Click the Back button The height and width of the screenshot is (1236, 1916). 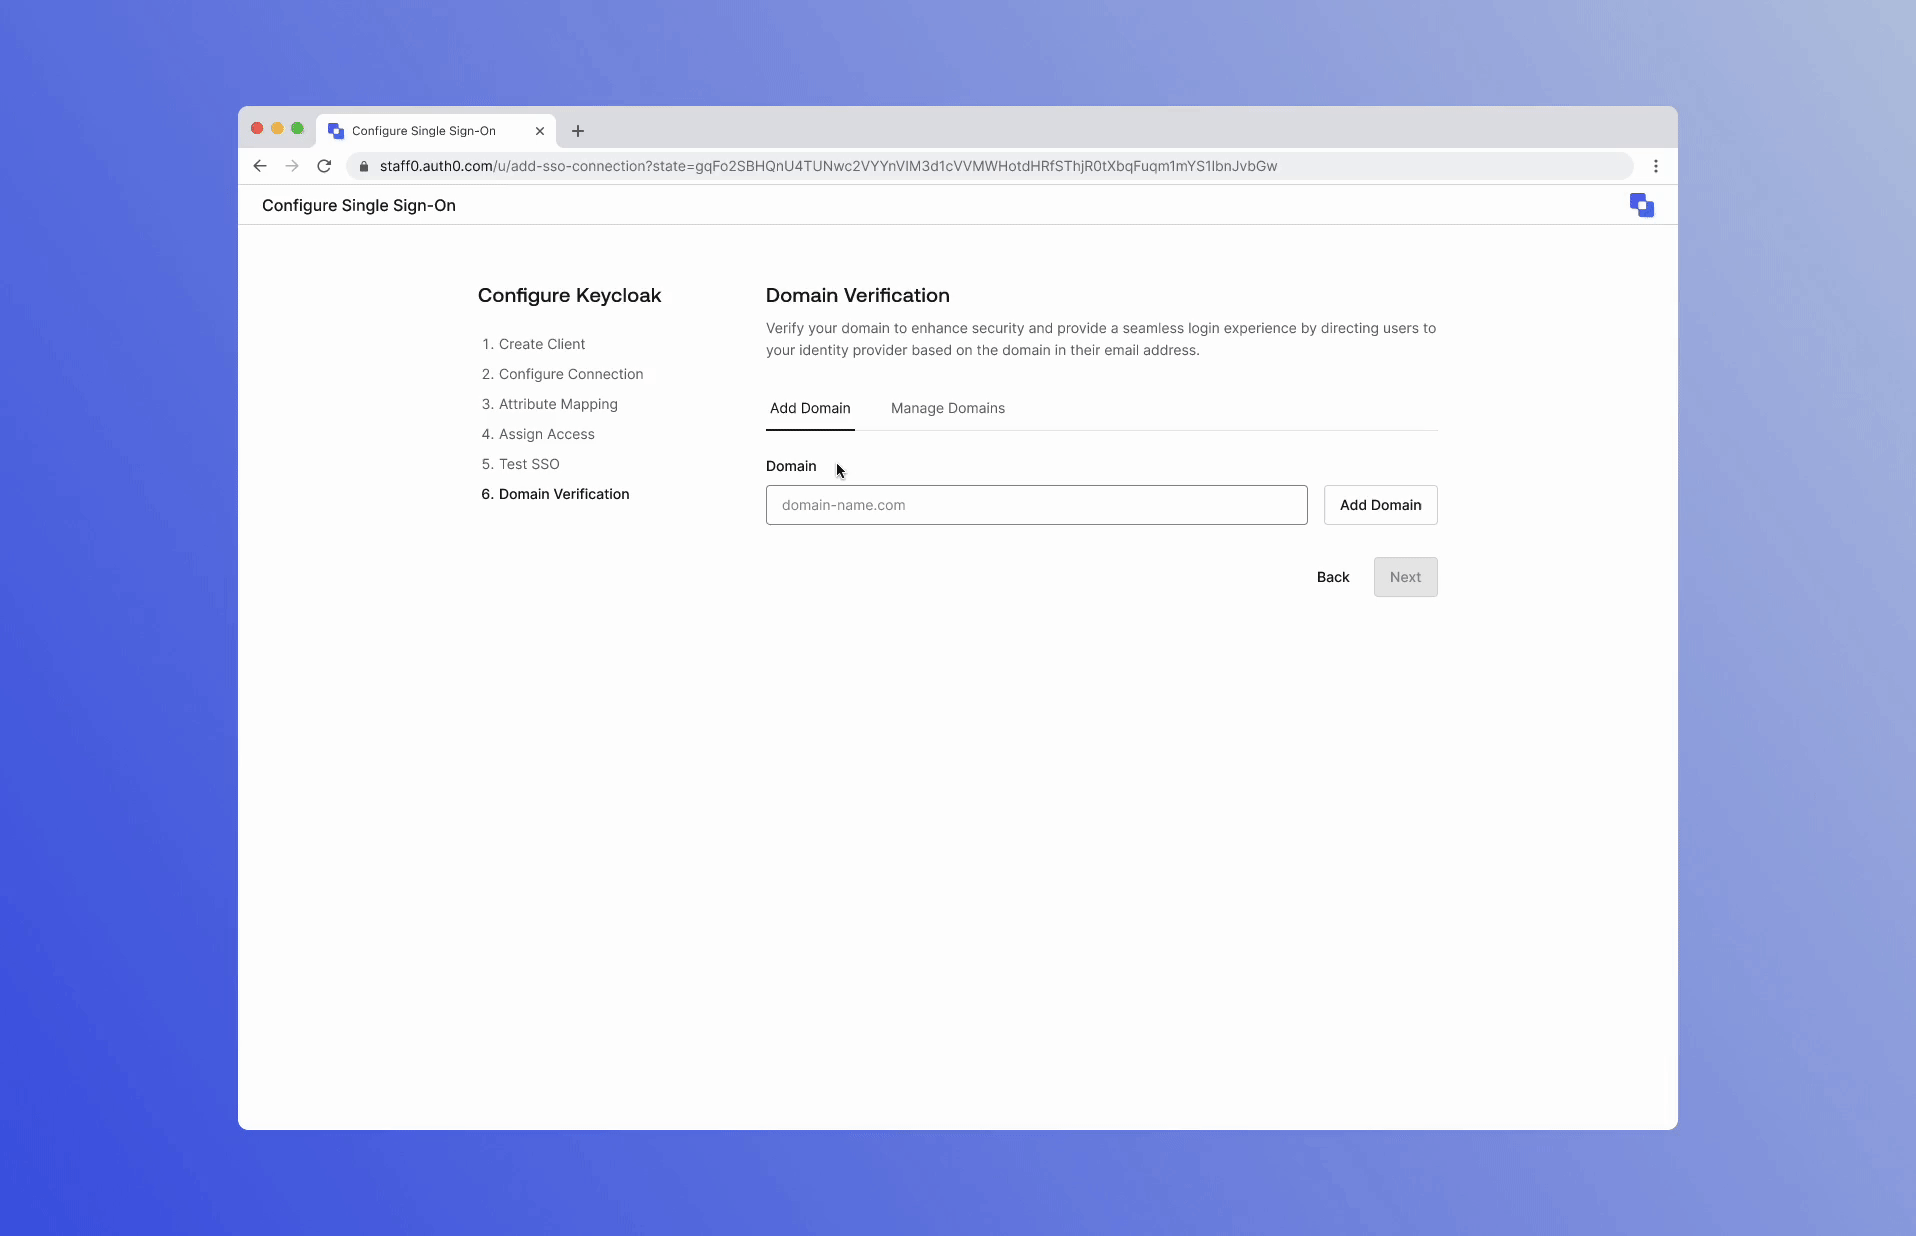(1332, 577)
